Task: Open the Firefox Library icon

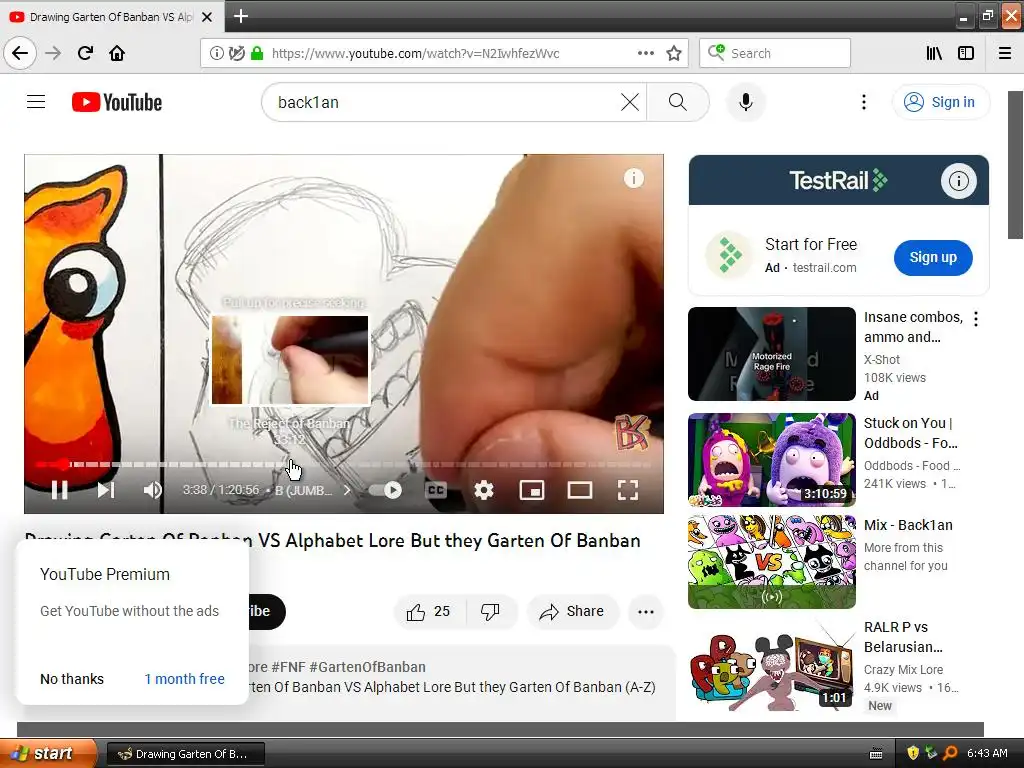Action: (934, 53)
